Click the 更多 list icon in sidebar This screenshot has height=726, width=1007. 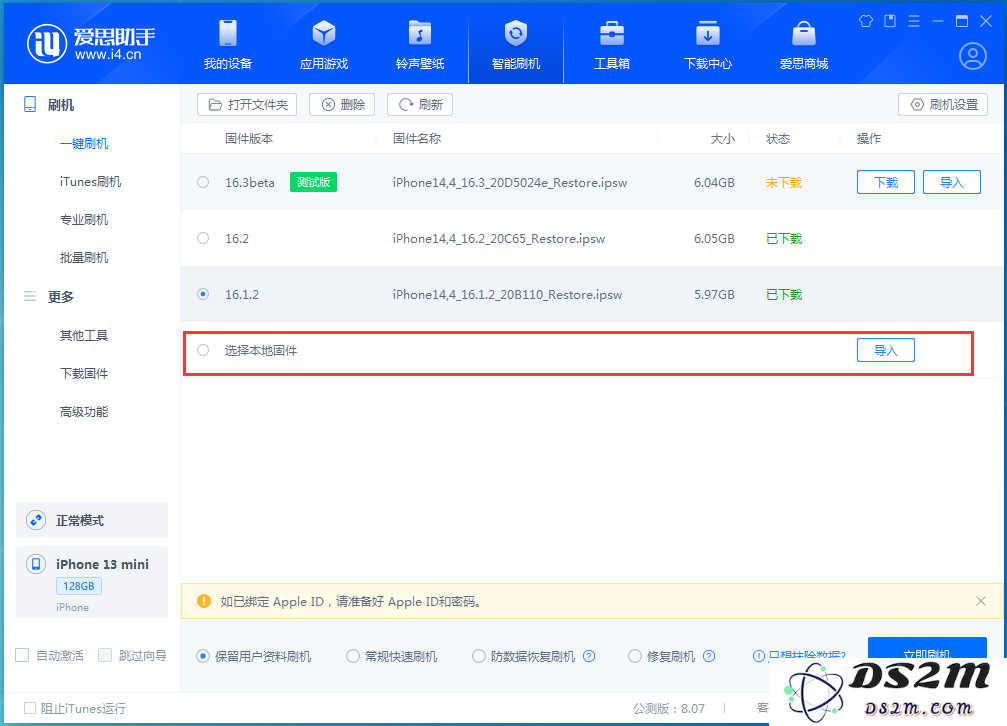pyautogui.click(x=30, y=296)
